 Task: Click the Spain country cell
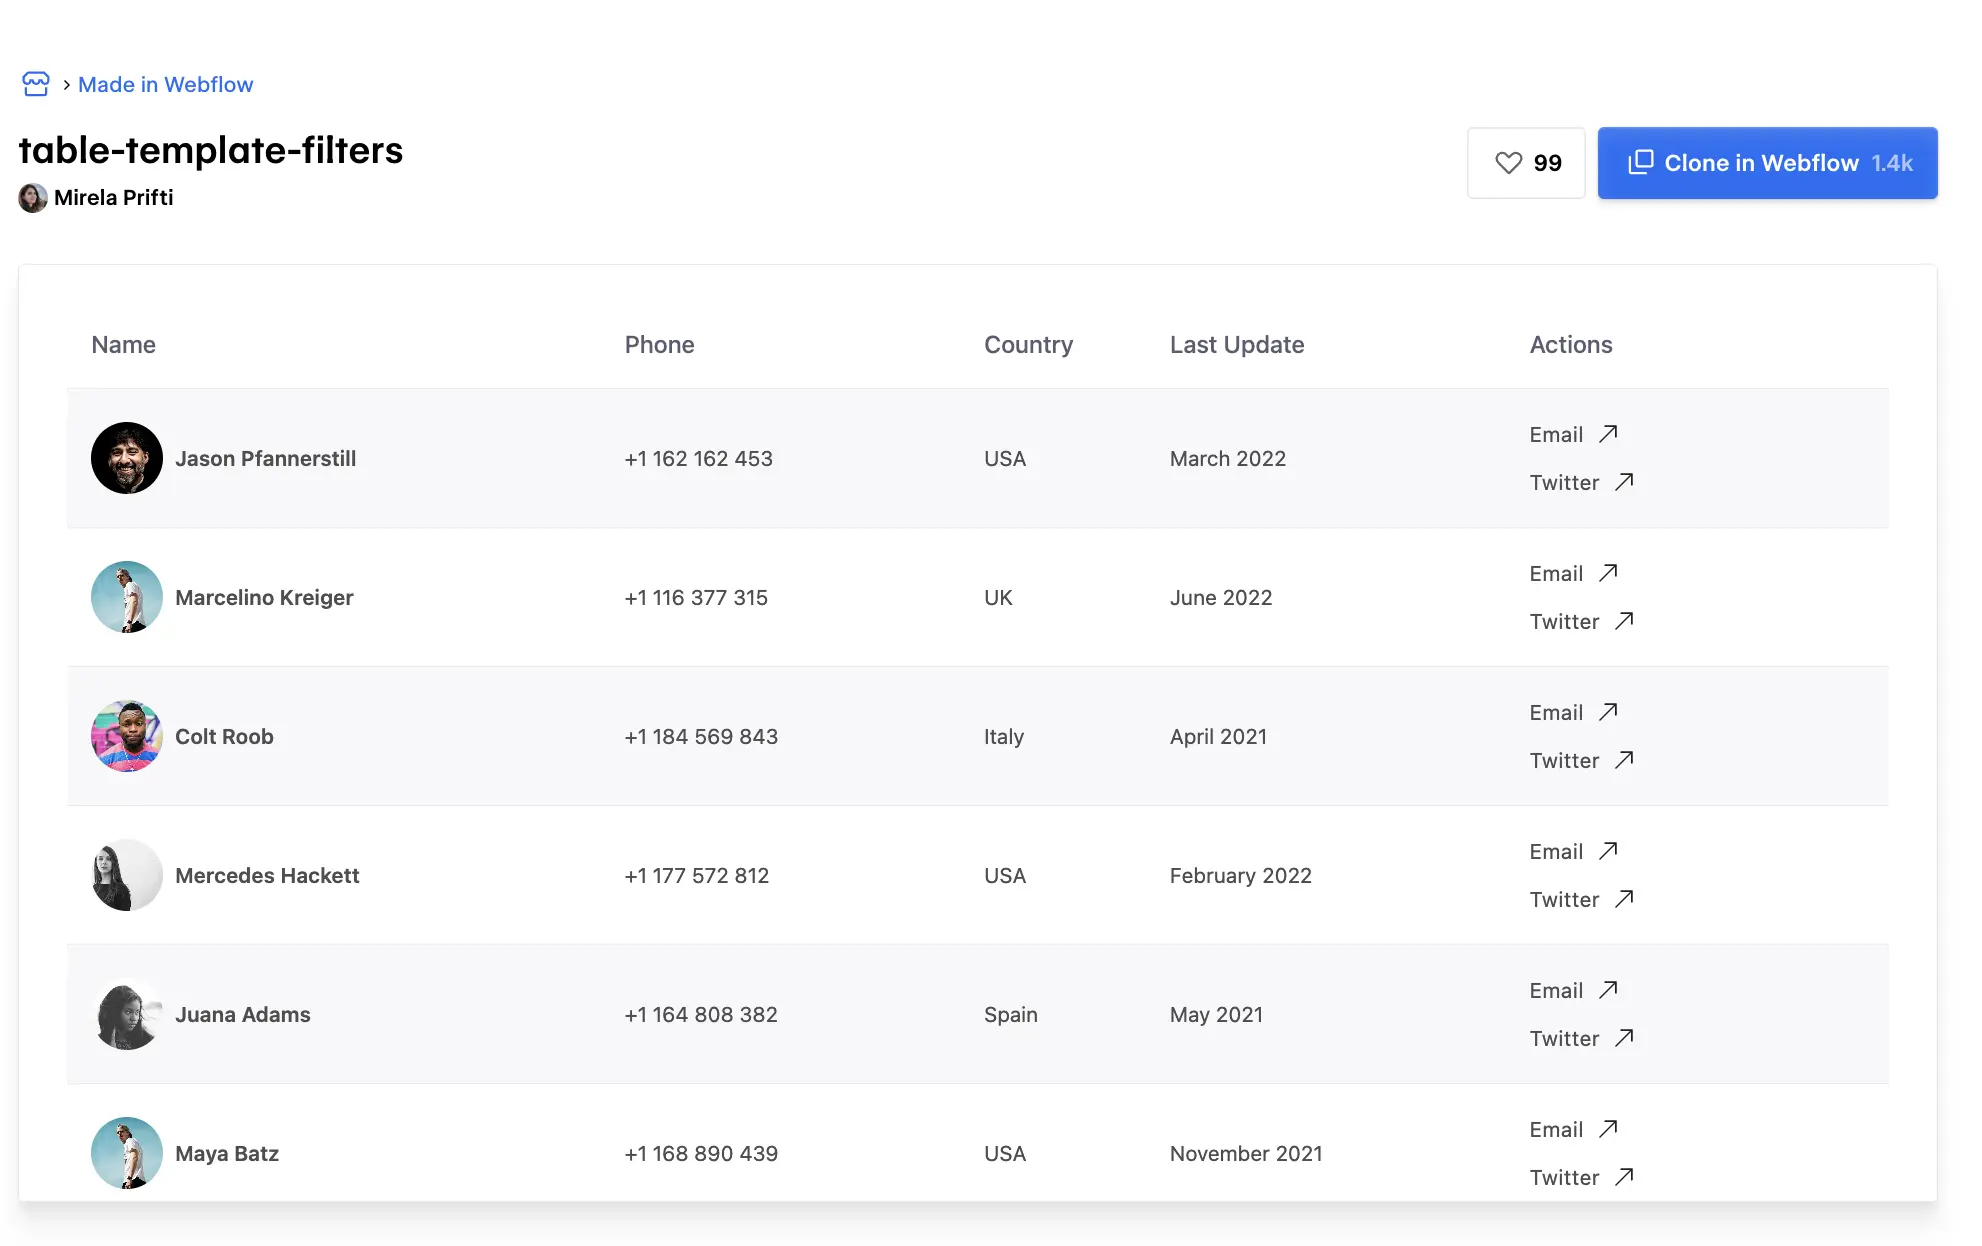[1011, 1014]
